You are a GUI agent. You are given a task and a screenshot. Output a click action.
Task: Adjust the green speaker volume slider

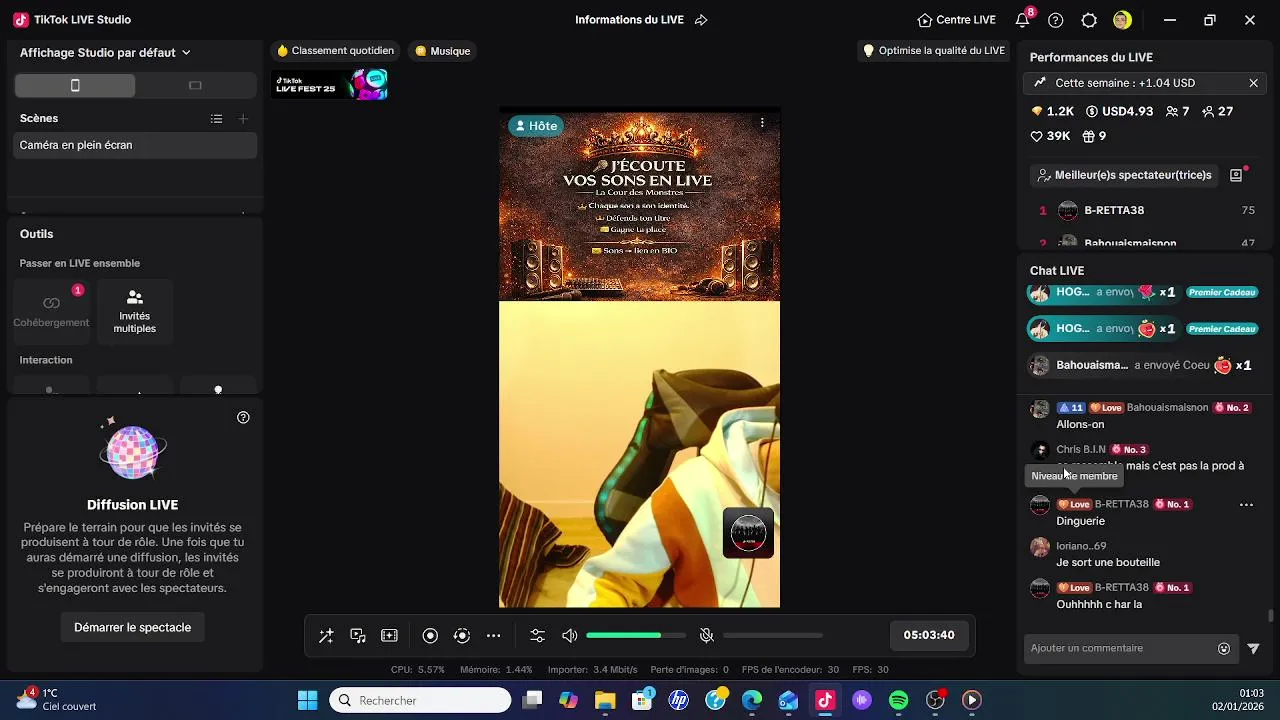[636, 636]
